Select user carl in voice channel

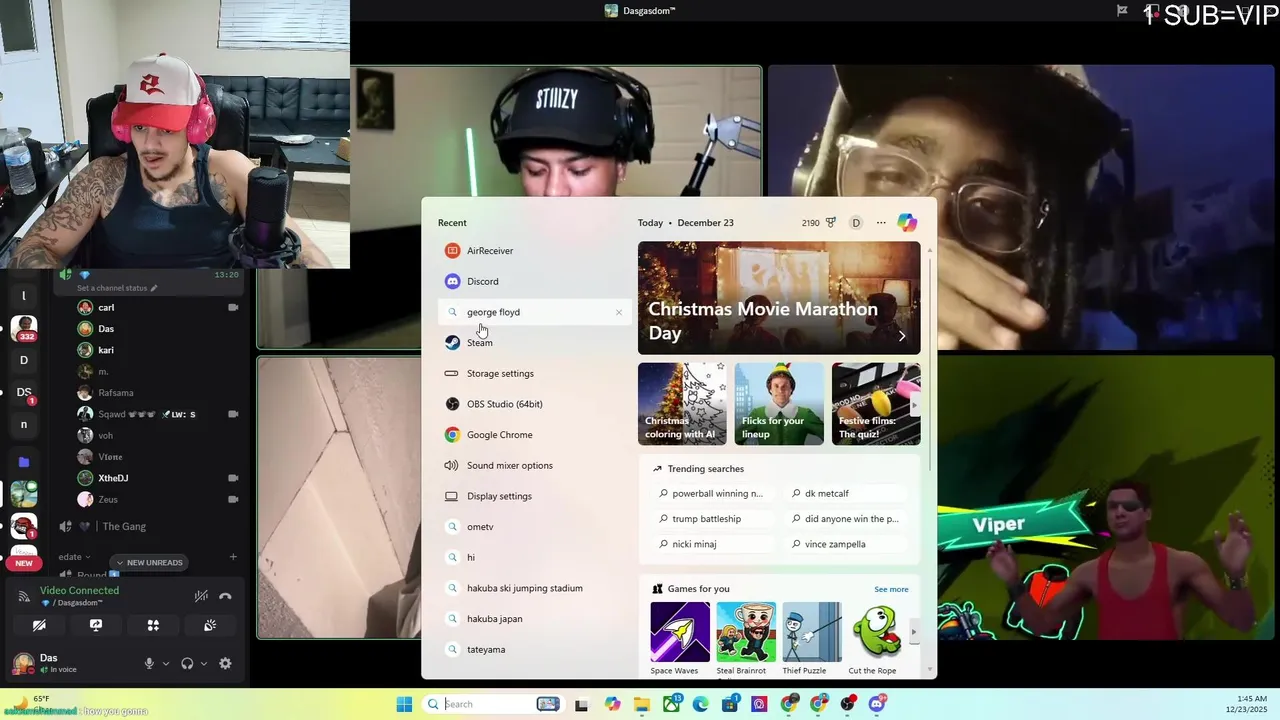[x=158, y=307]
